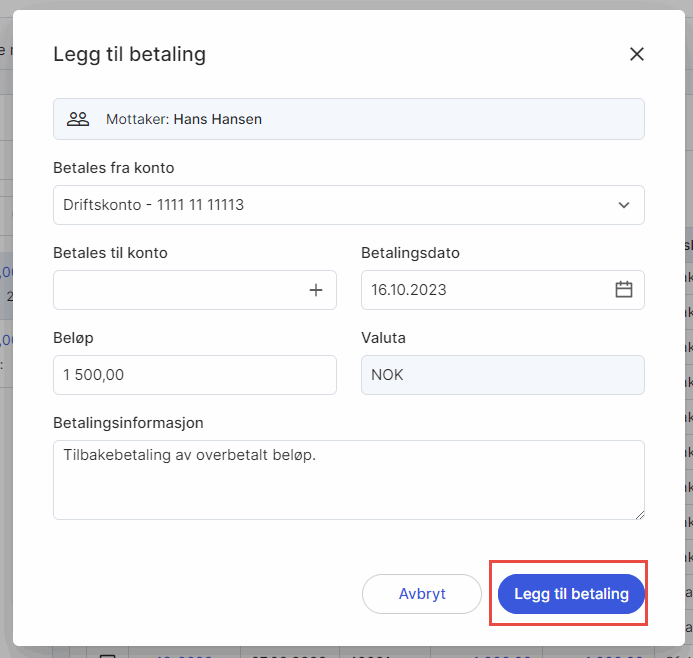Click the date value 16.10.2023
This screenshot has height=658, width=693.
coord(408,290)
